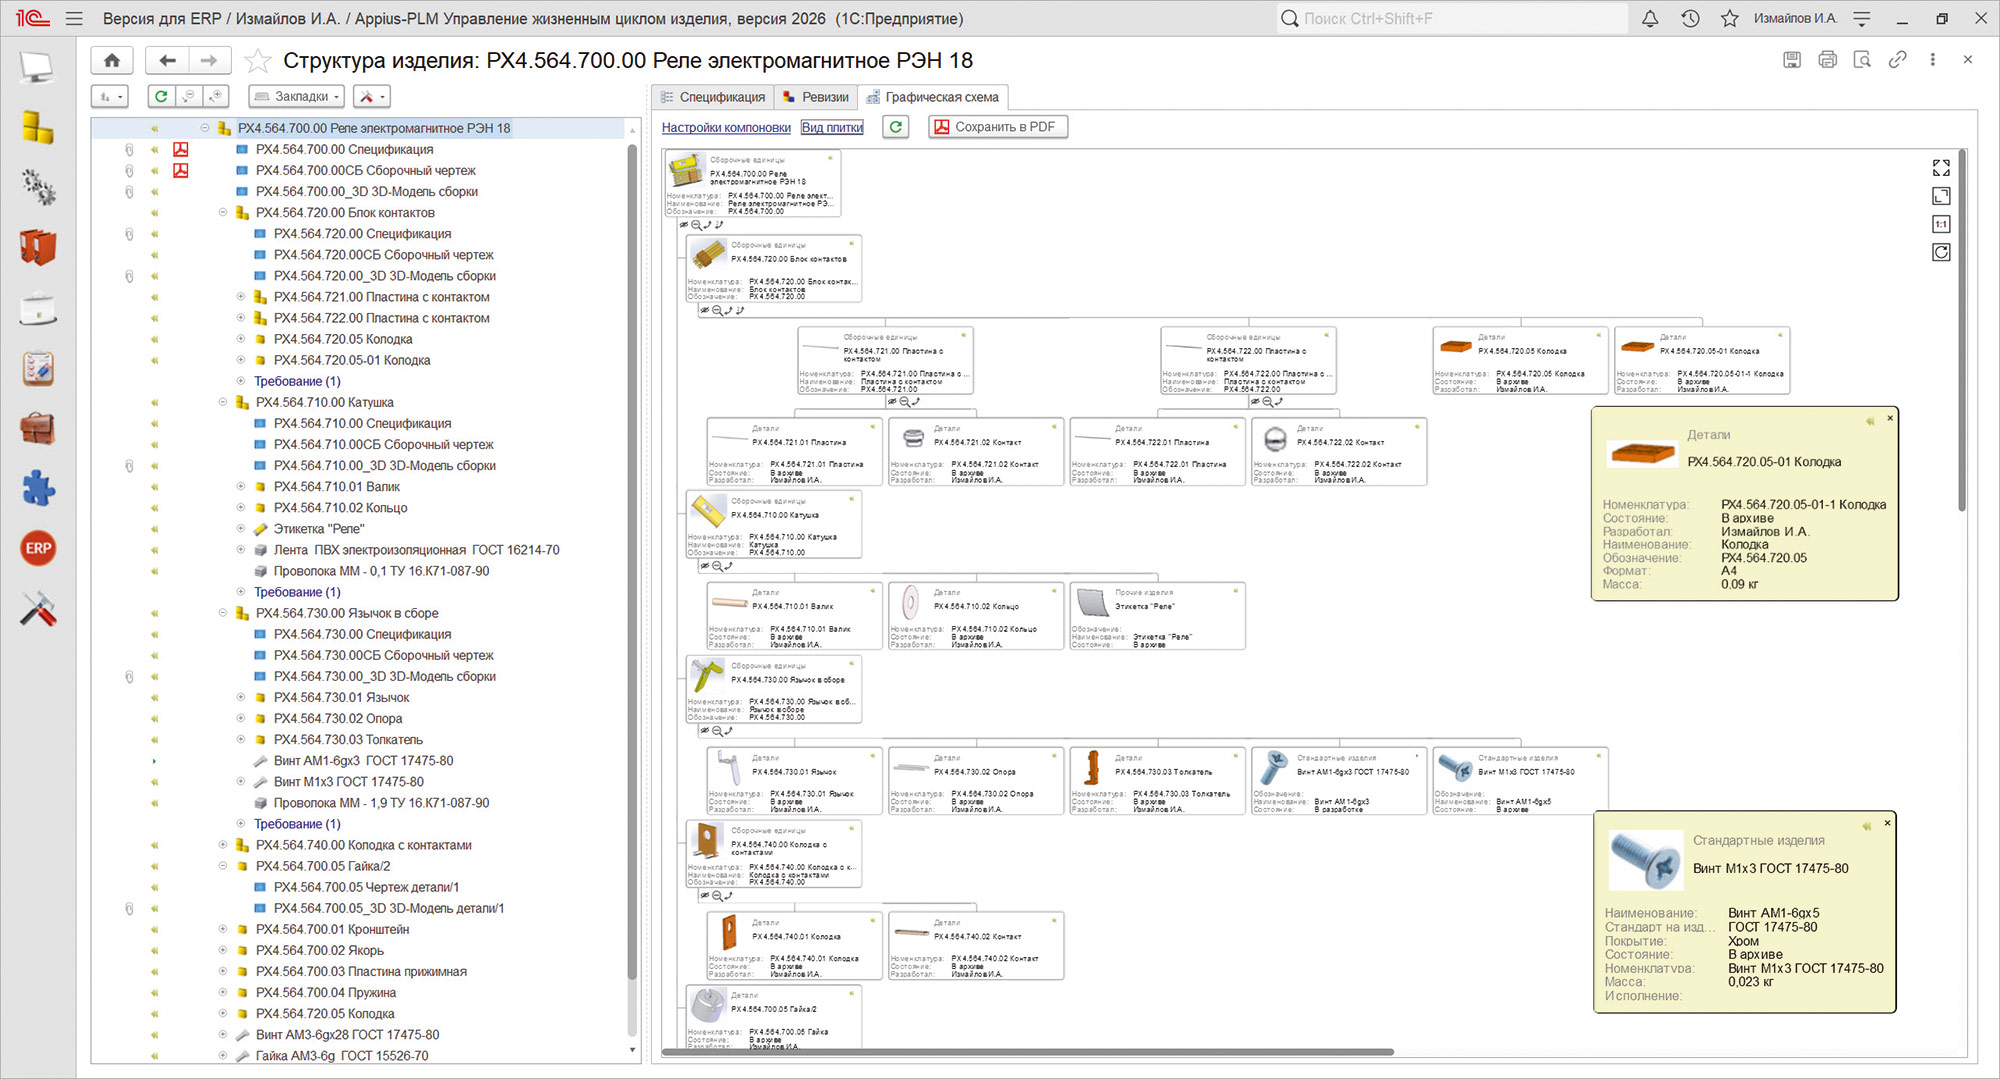Set diagram zoom to 1:1 scale
This screenshot has width=2000, height=1079.
point(1941,224)
